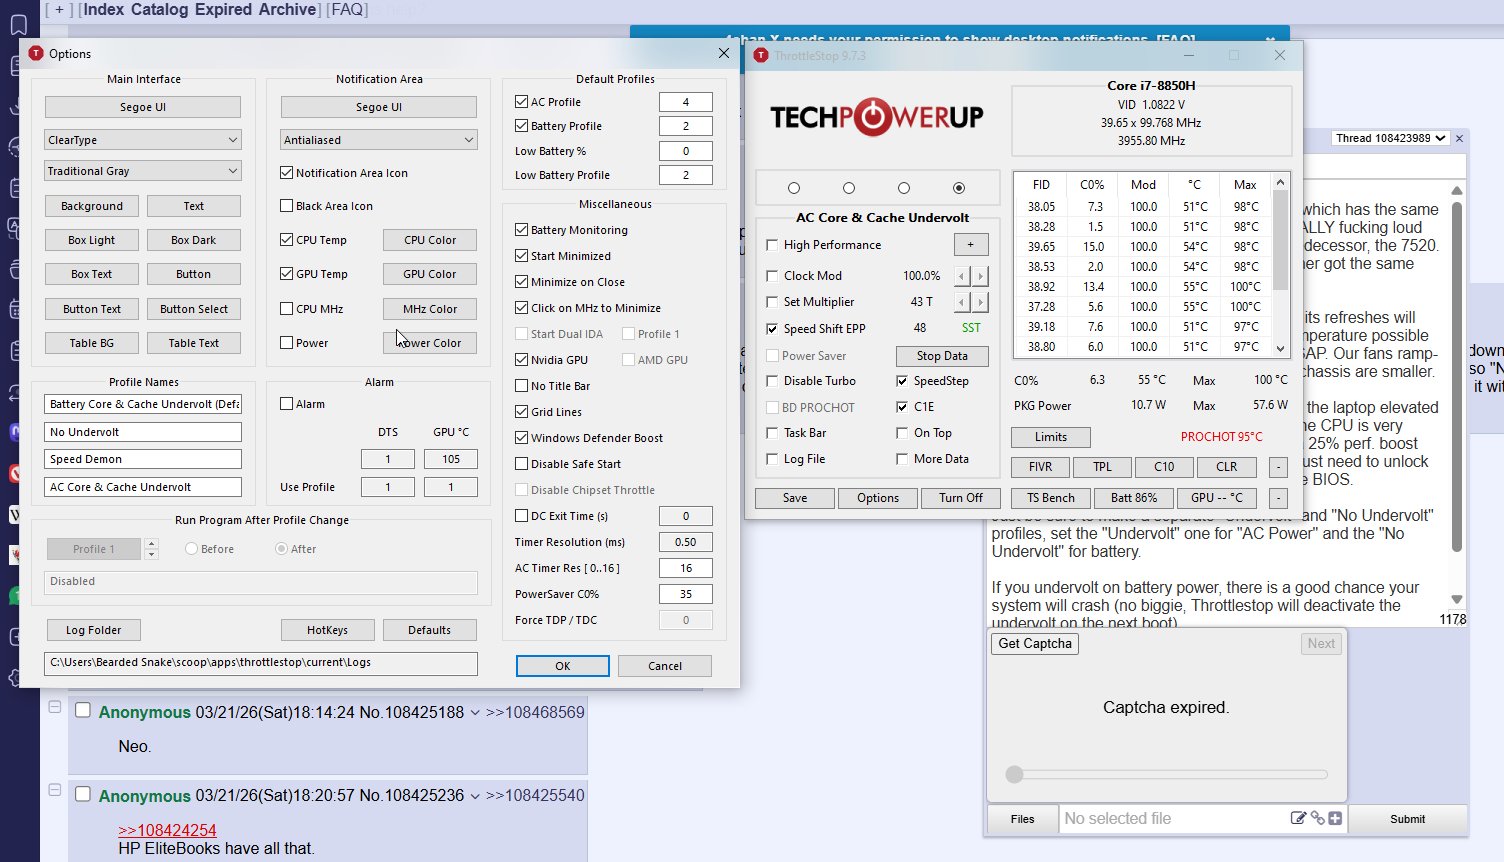Click the minus button right of GPU temperature

[x=1278, y=498]
